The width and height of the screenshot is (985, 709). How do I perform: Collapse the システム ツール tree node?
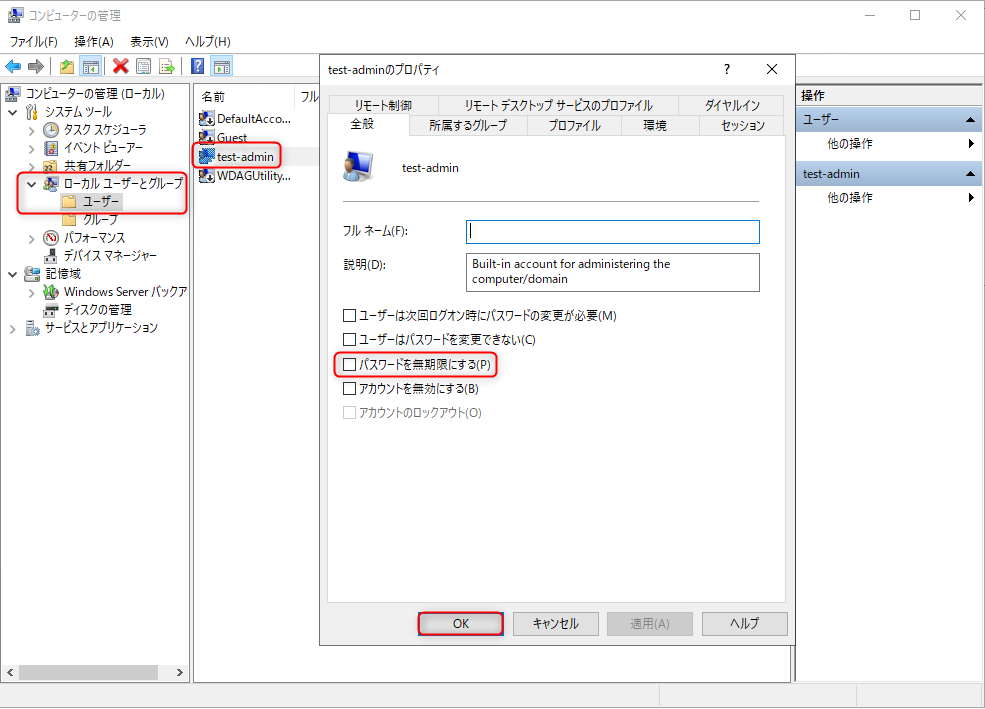13,112
